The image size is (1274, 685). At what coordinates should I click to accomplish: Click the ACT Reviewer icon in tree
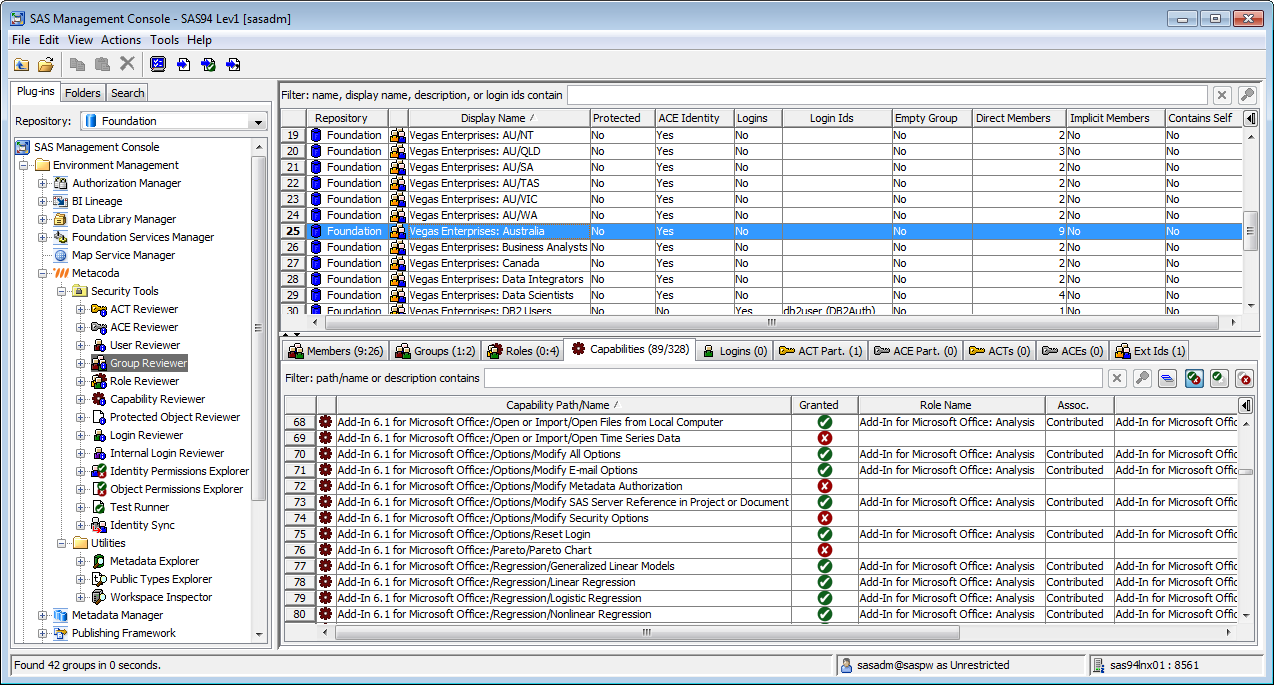99,309
